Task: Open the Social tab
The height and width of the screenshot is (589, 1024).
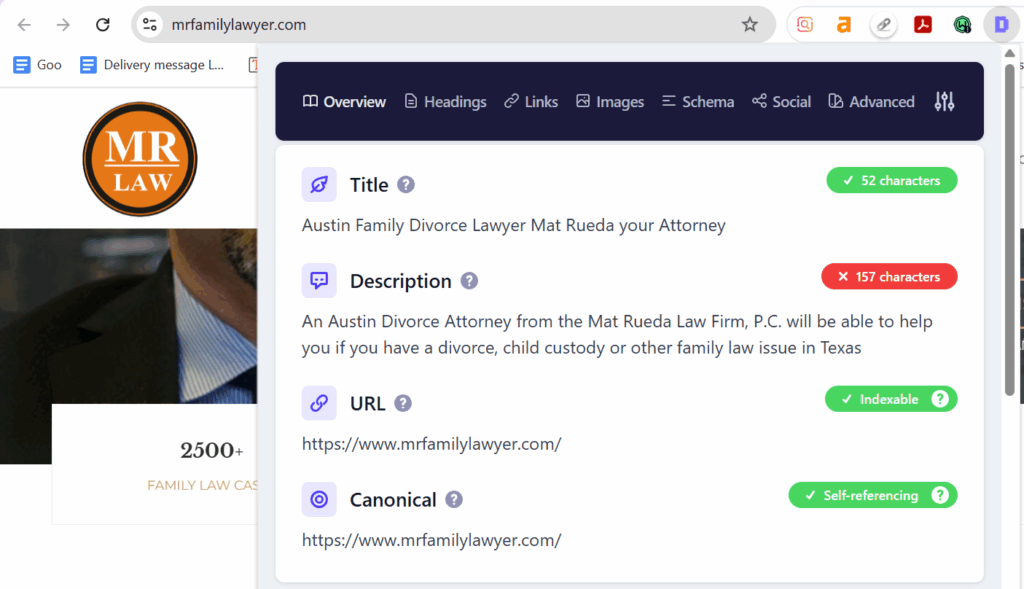Action: click(x=781, y=102)
